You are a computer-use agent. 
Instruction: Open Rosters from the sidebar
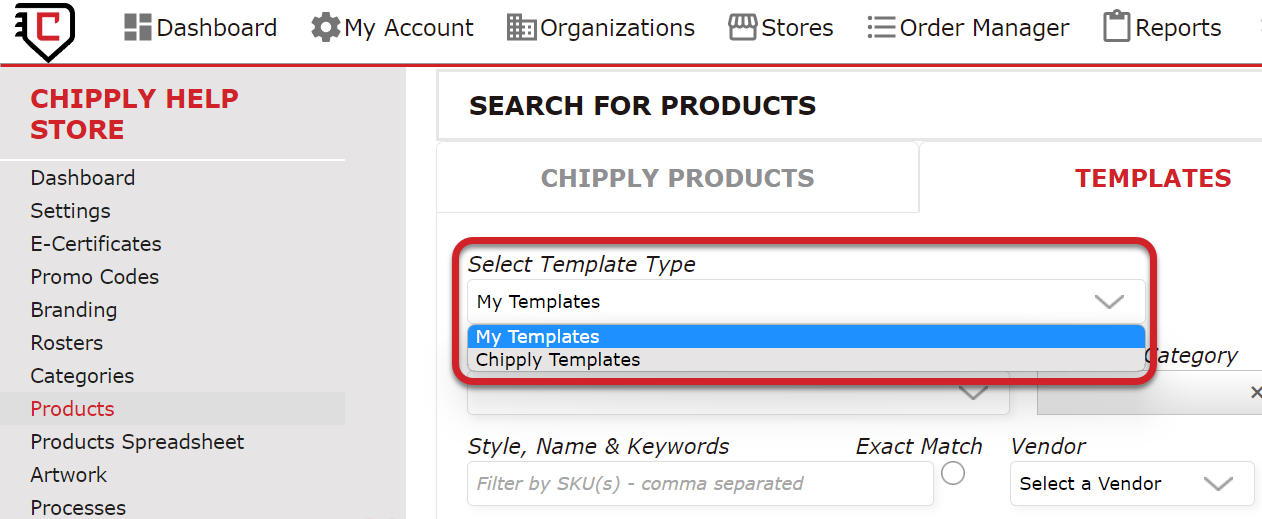click(x=67, y=343)
